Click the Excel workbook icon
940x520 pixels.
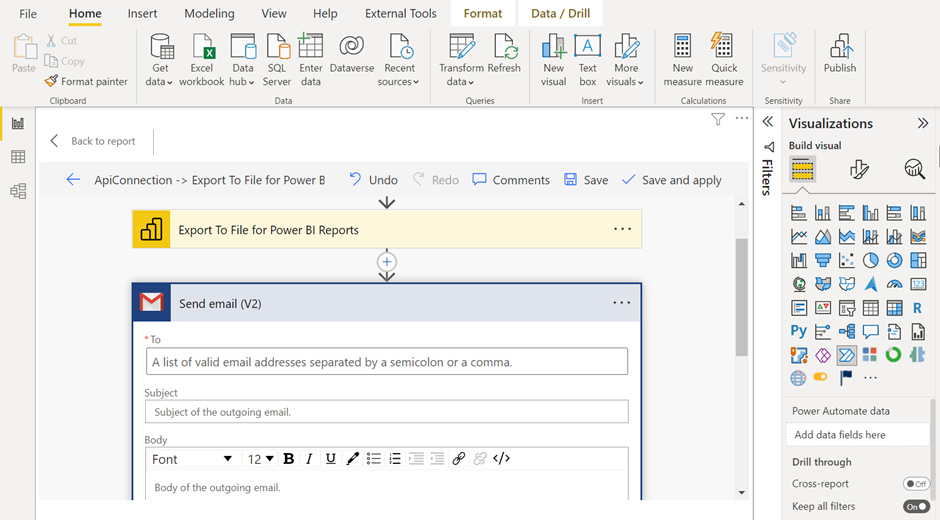[201, 60]
